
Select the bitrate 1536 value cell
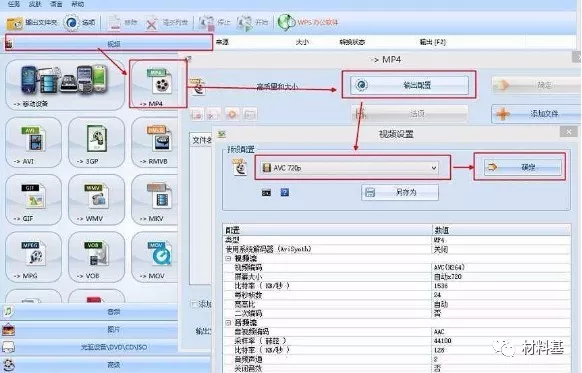pyautogui.click(x=501, y=286)
